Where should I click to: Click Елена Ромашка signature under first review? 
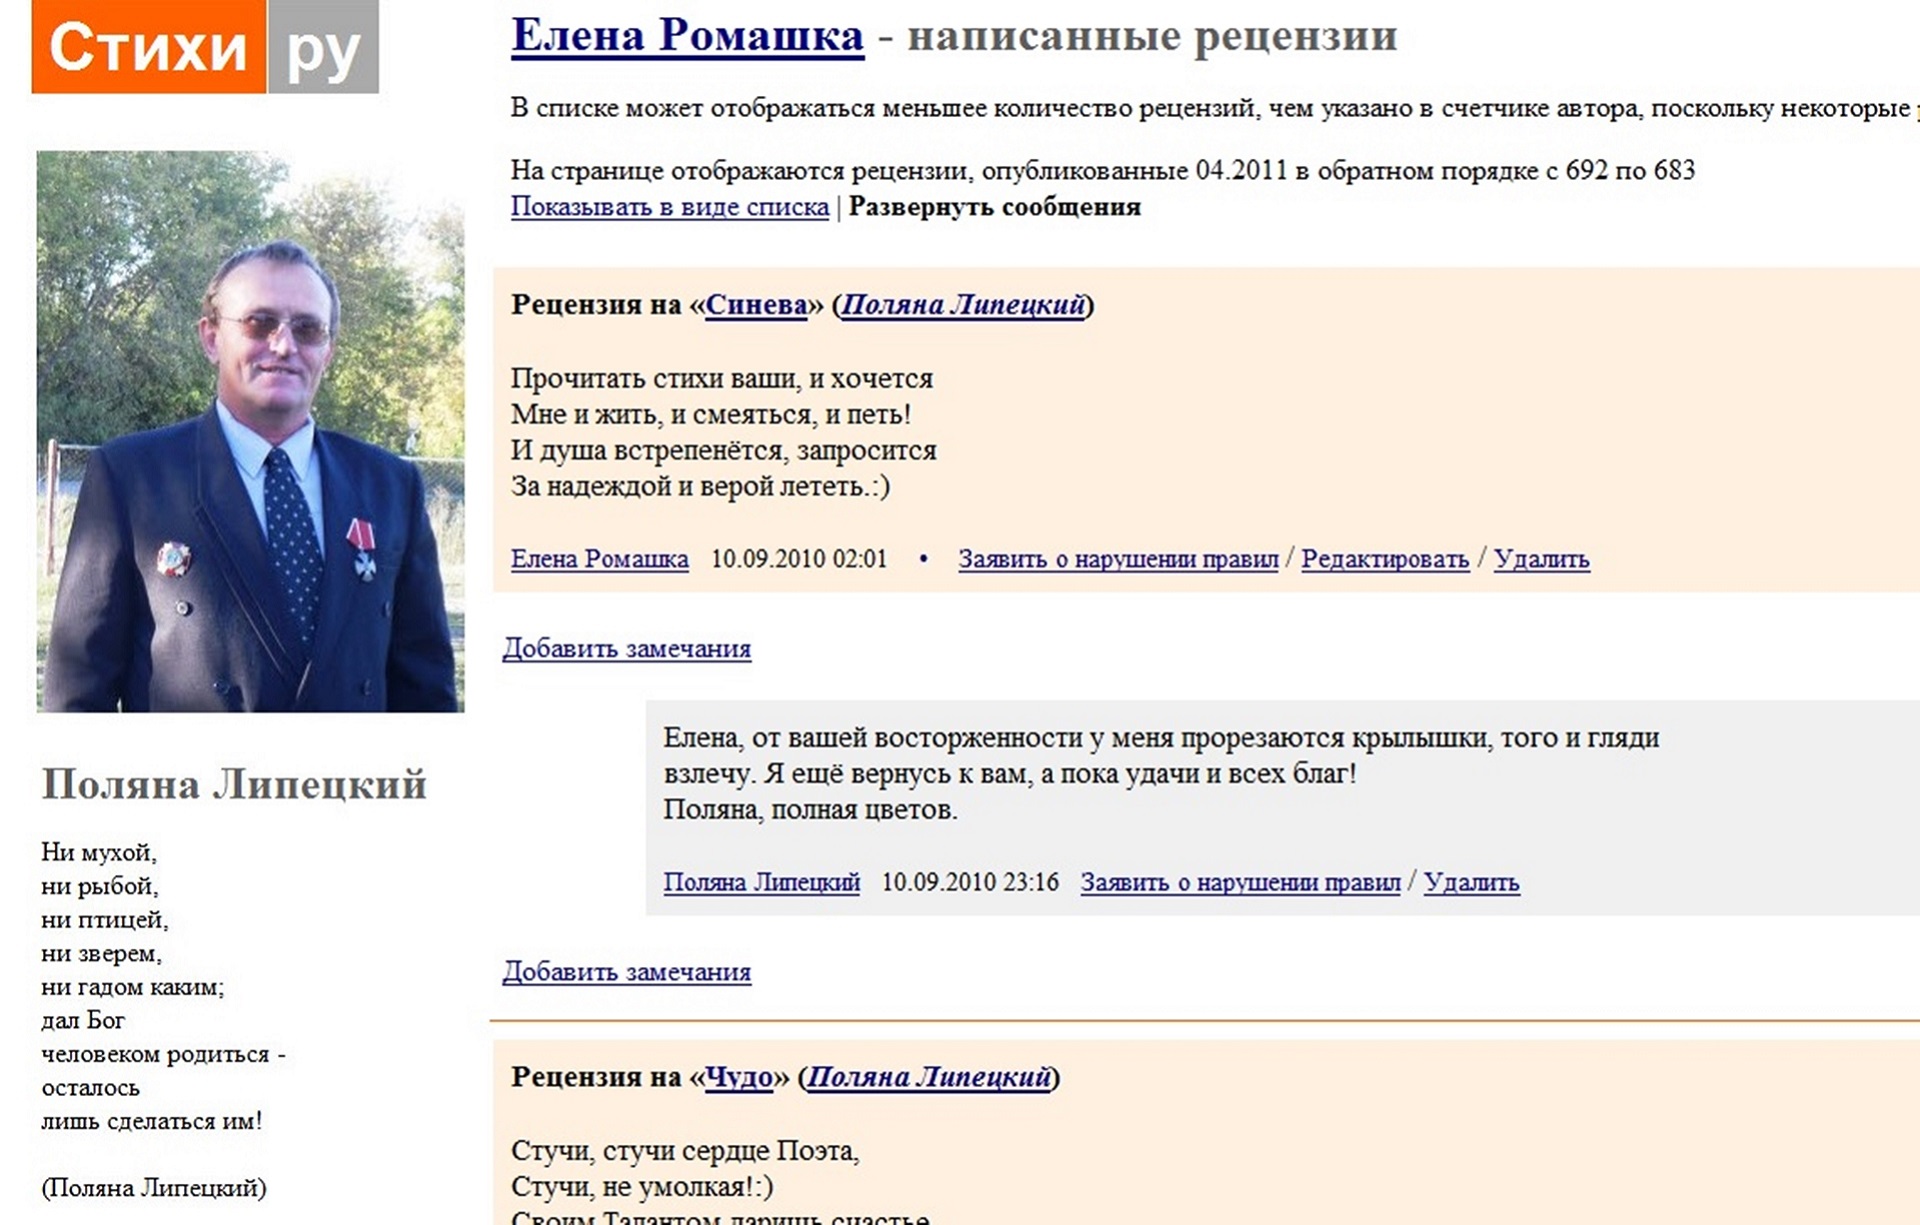point(600,559)
